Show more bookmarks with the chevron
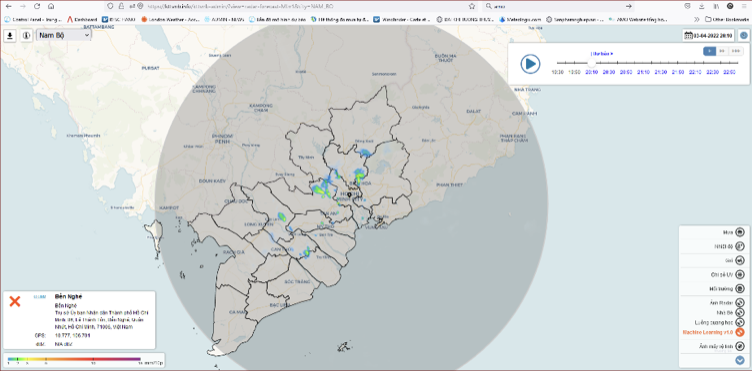The width and height of the screenshot is (752, 374). click(696, 20)
